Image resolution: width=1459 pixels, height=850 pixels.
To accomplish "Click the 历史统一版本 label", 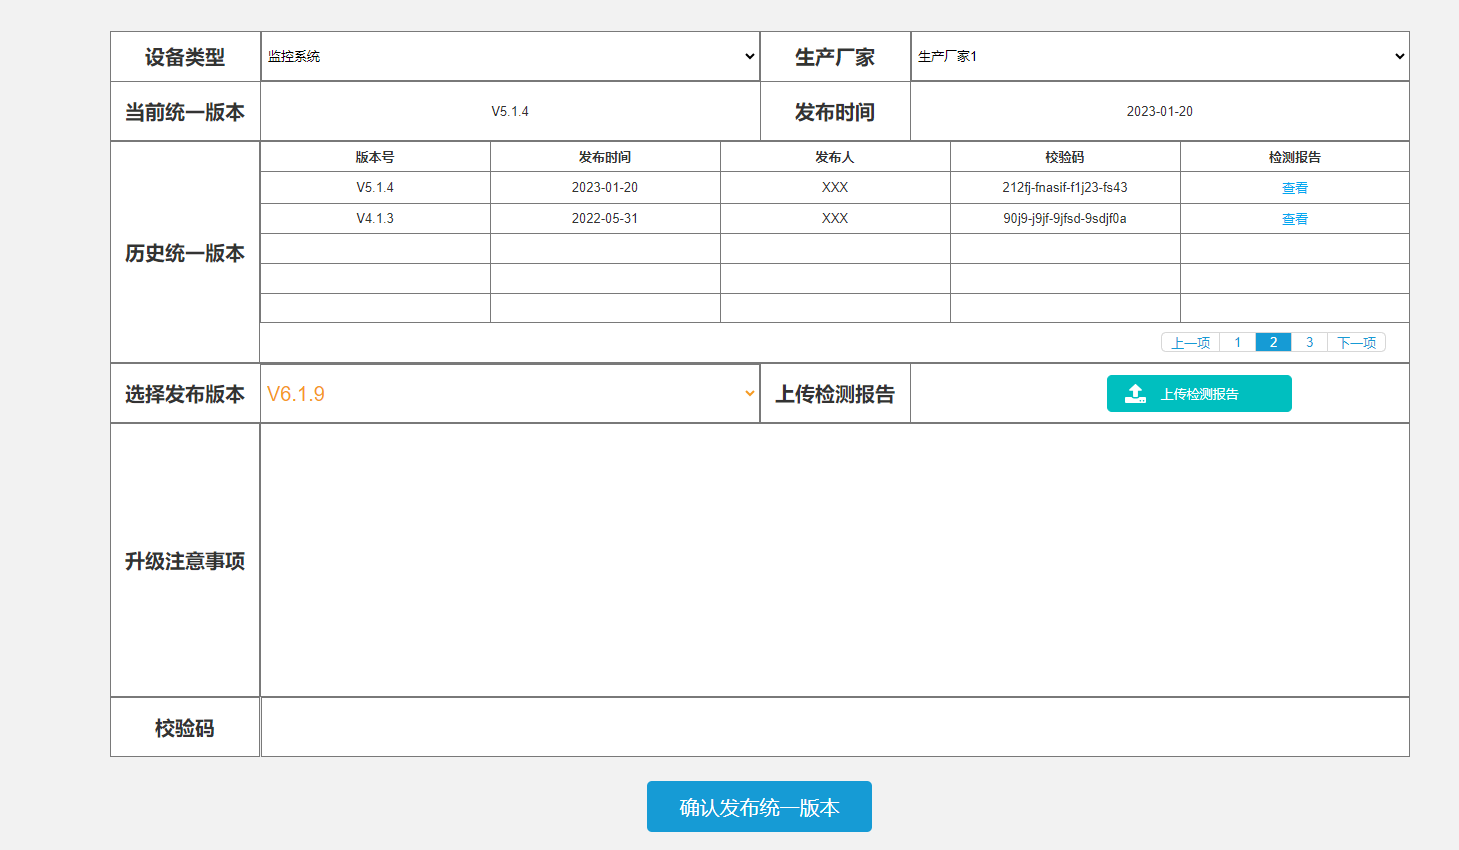I will point(185,253).
